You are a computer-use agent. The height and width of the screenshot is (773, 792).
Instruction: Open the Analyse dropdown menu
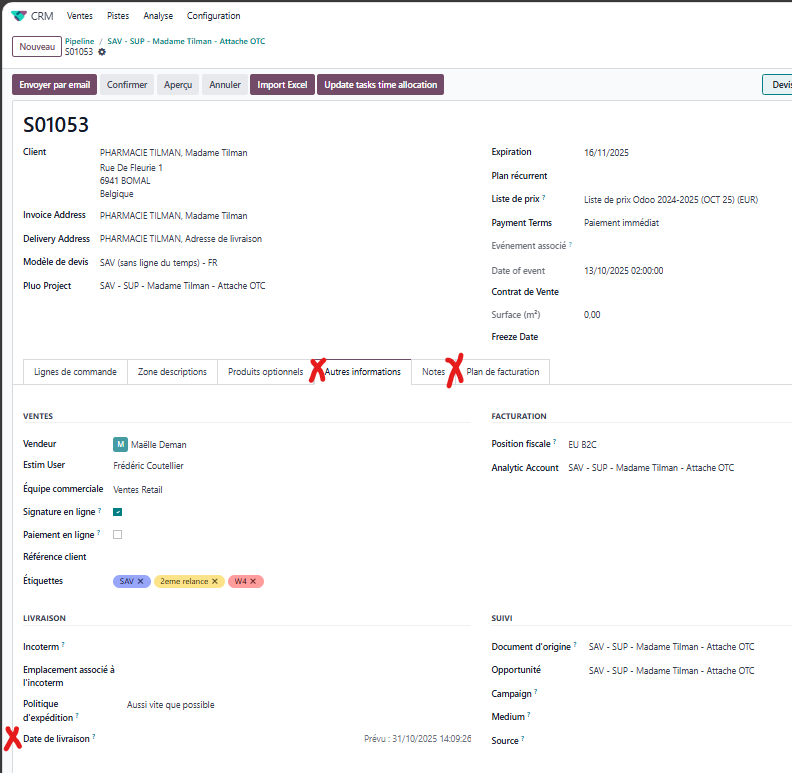(x=158, y=16)
